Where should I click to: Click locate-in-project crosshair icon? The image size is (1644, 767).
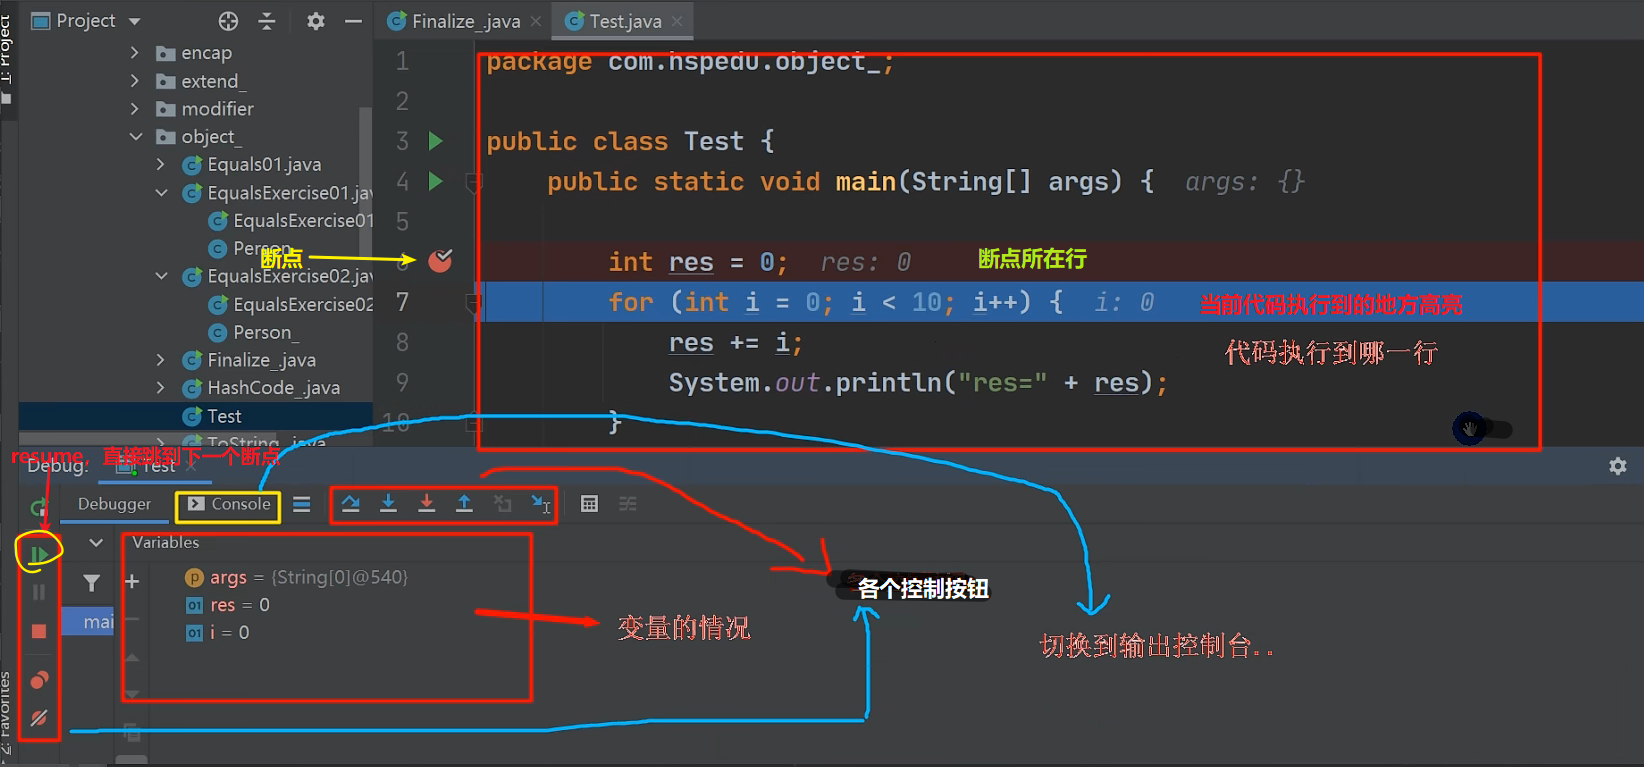coord(228,20)
